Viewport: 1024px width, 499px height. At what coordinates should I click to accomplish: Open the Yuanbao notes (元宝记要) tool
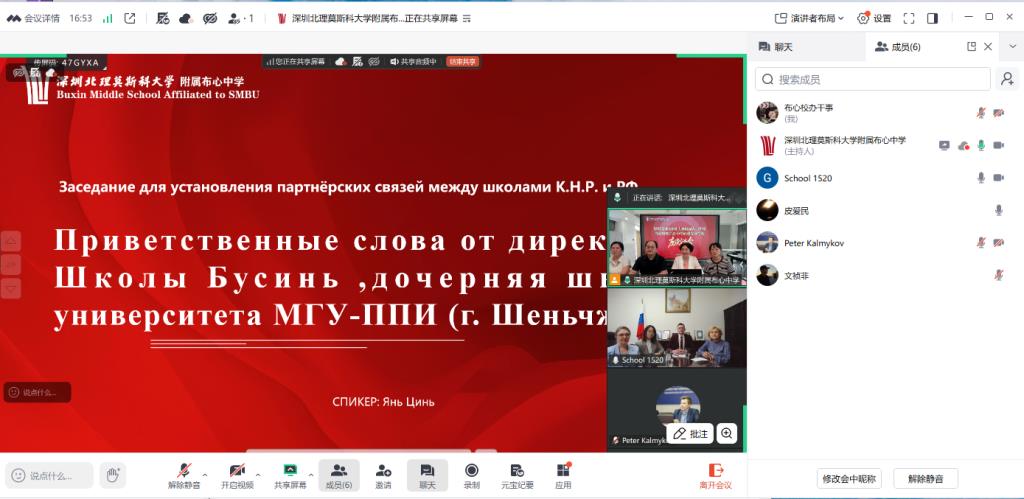pos(517,476)
